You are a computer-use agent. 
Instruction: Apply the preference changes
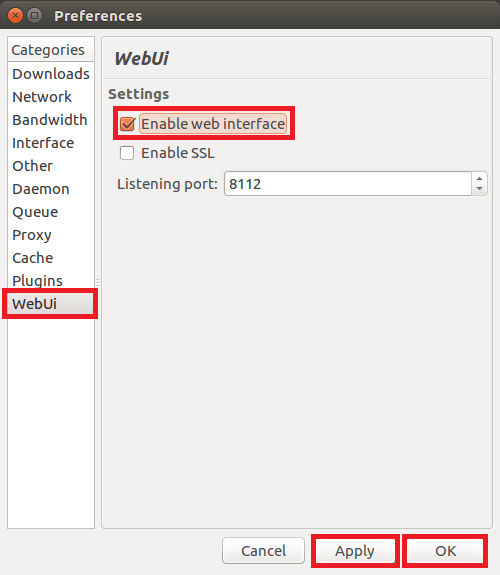355,551
